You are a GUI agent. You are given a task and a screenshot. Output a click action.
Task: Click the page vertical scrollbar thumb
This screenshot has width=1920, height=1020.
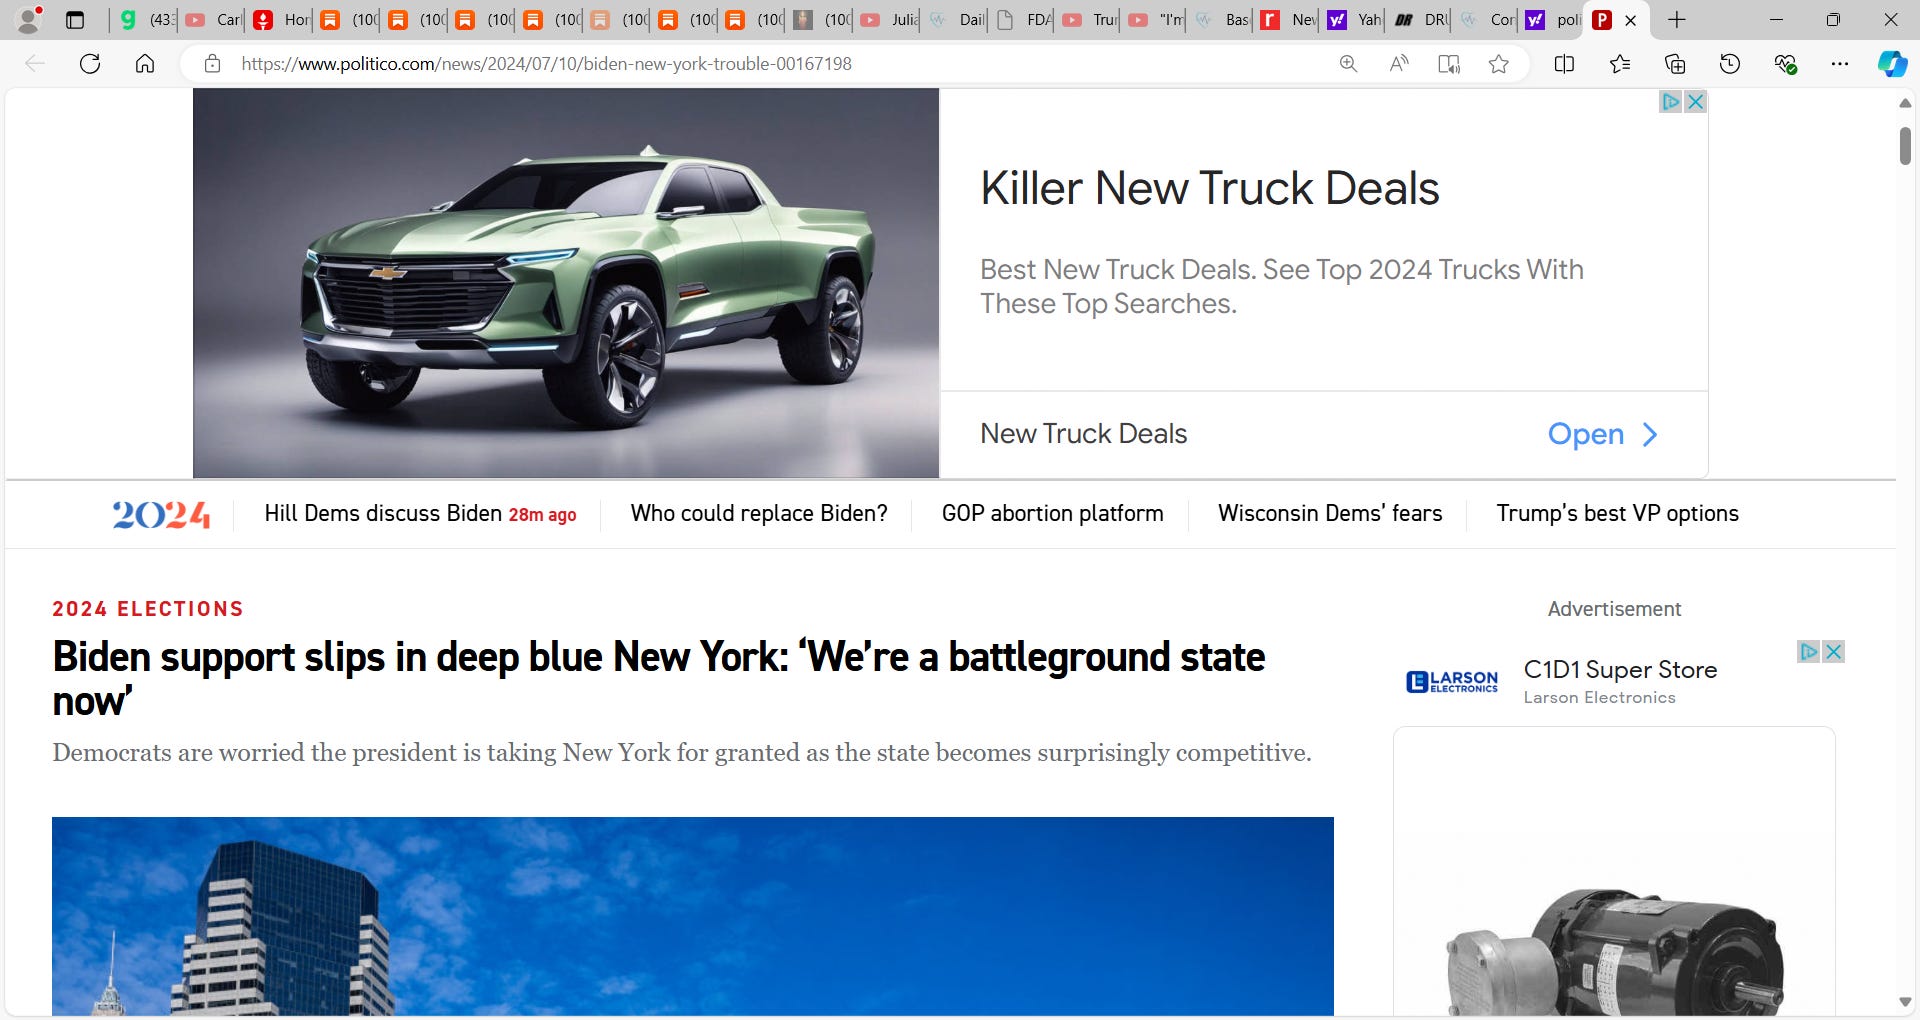coord(1905,146)
